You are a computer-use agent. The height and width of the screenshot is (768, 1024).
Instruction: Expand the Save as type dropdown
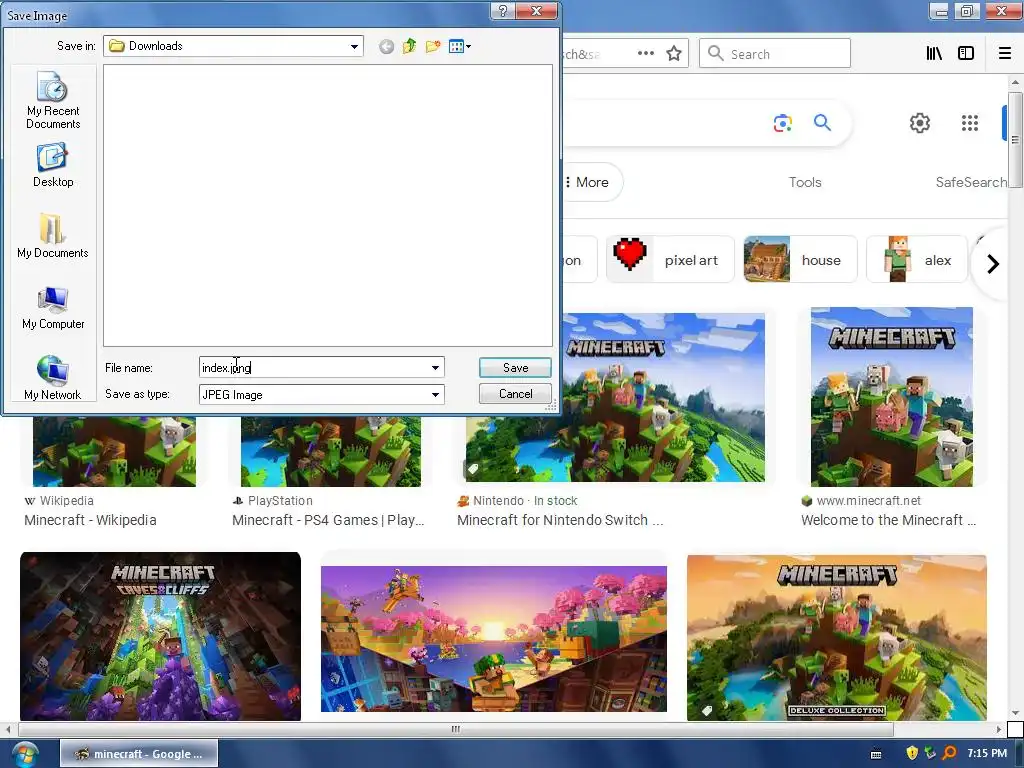click(435, 394)
